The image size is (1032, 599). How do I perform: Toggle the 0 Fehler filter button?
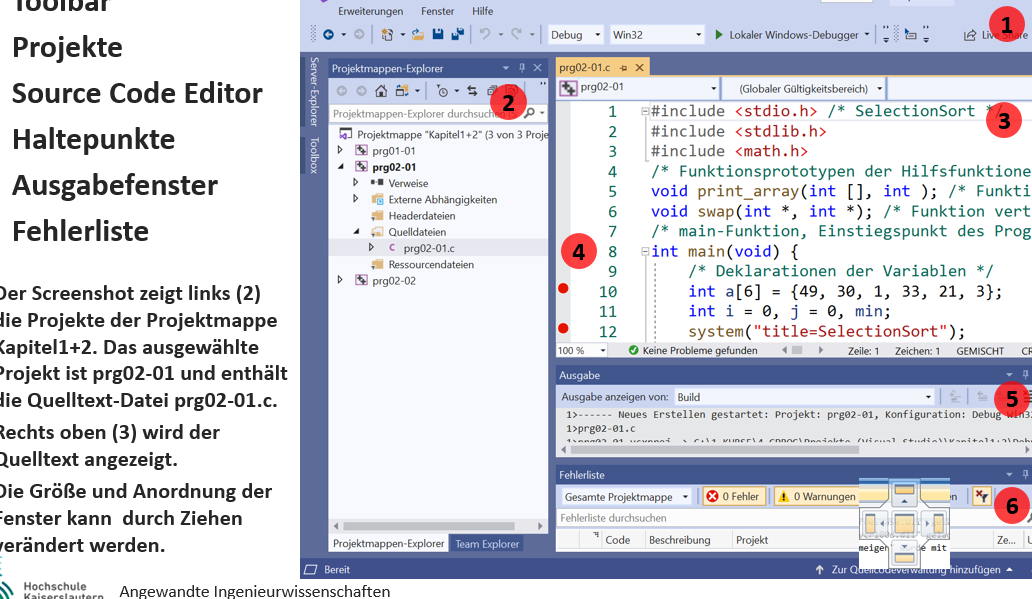732,496
